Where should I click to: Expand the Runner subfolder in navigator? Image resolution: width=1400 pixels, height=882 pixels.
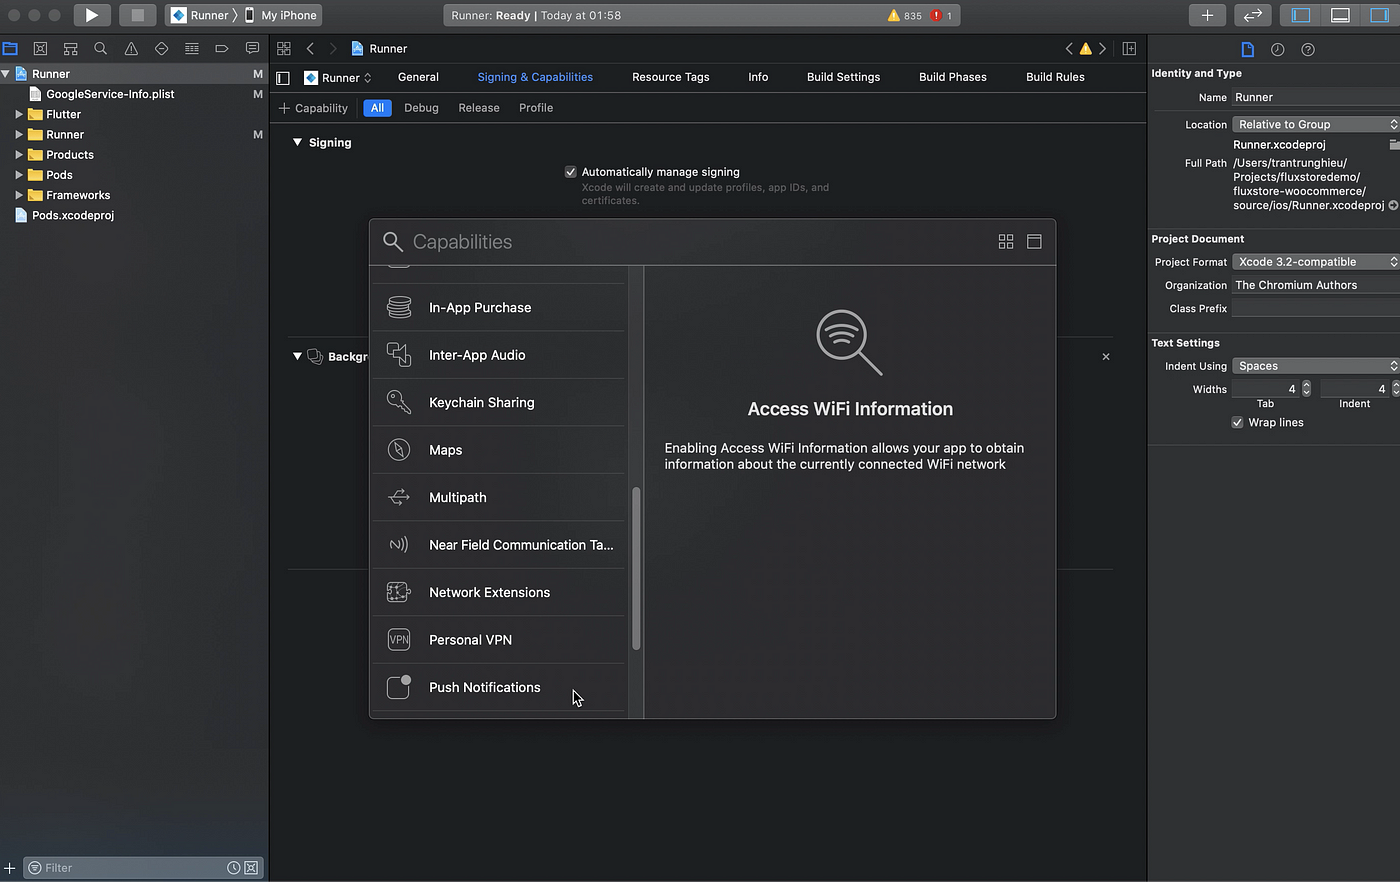[x=19, y=134]
